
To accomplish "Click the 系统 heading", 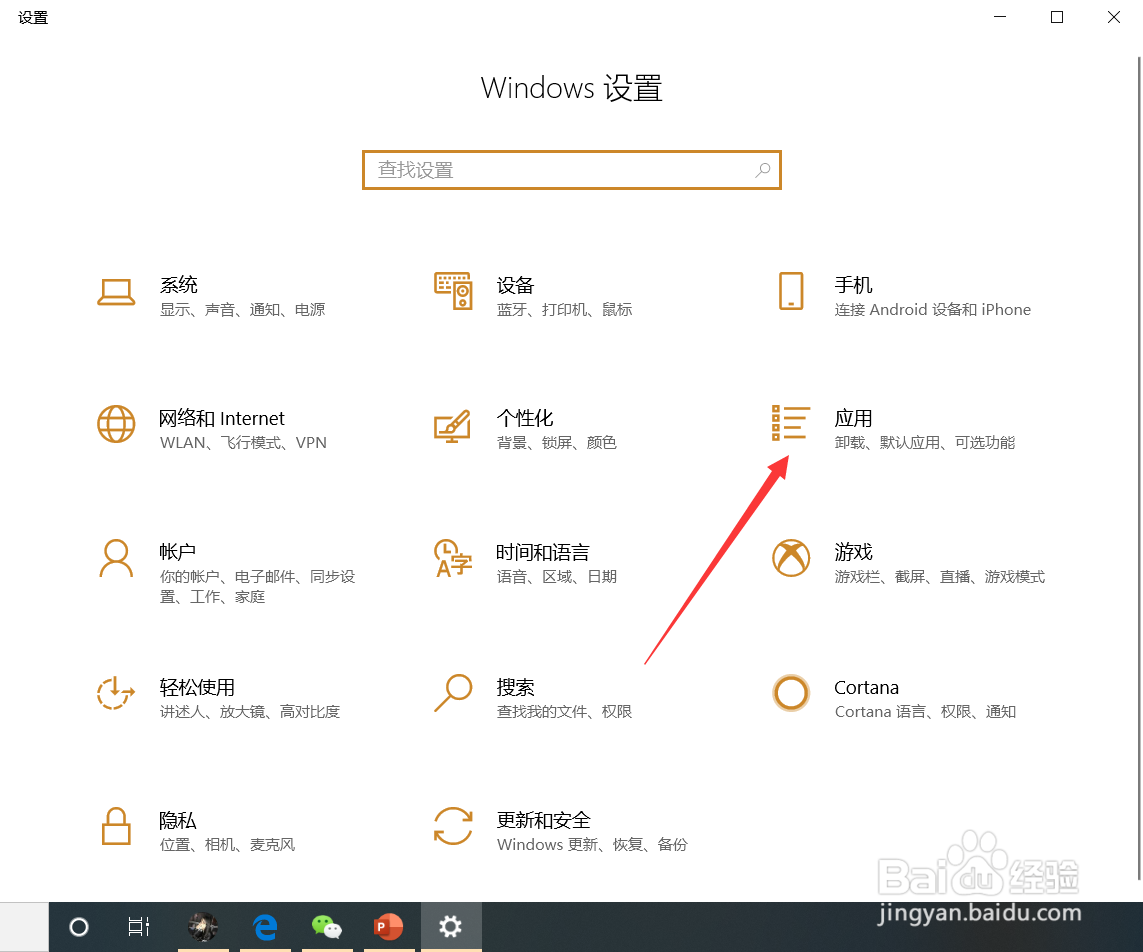I will pyautogui.click(x=179, y=284).
